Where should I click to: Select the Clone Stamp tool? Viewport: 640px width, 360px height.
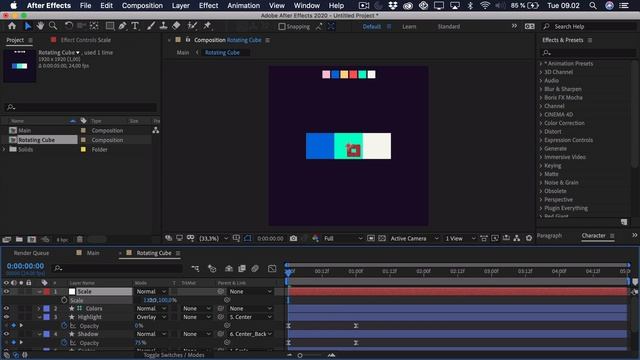(163, 26)
